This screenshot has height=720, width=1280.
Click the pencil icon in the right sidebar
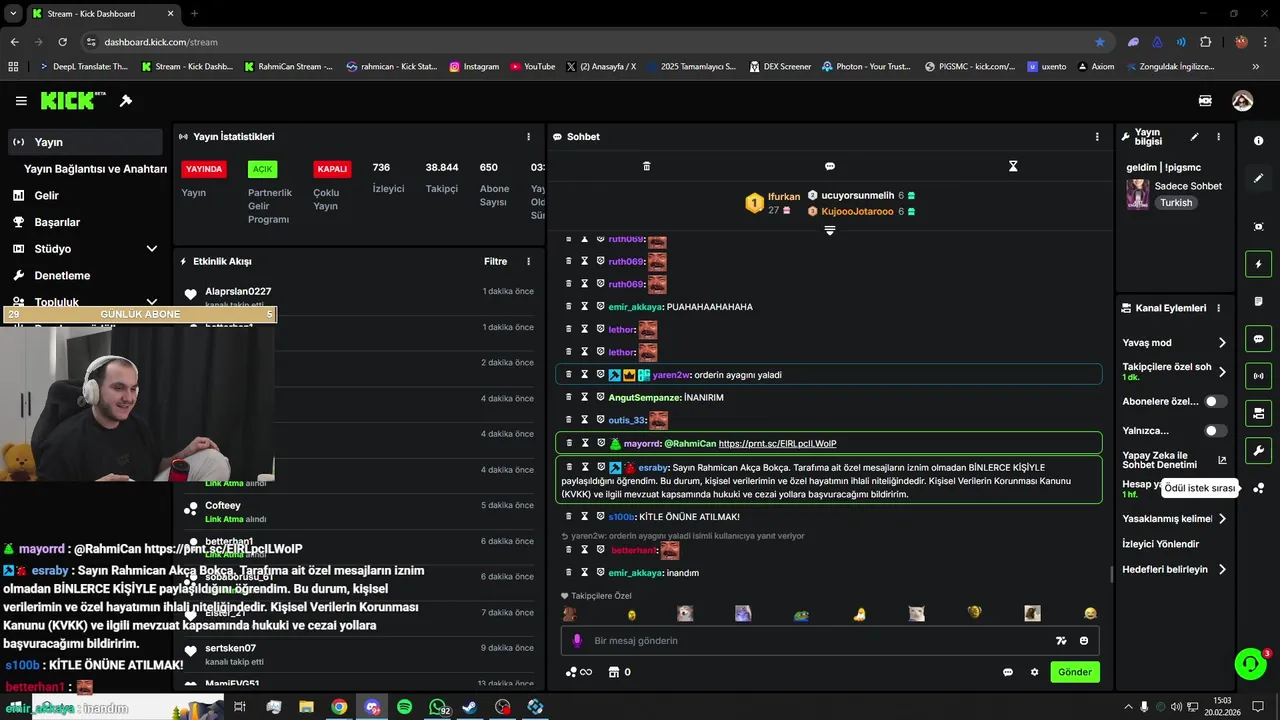point(1258,178)
